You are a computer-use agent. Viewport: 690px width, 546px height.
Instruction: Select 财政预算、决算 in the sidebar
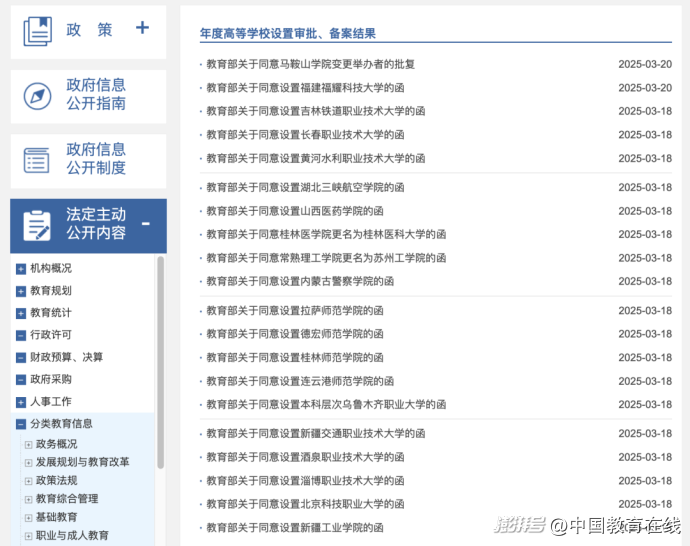(x=66, y=357)
